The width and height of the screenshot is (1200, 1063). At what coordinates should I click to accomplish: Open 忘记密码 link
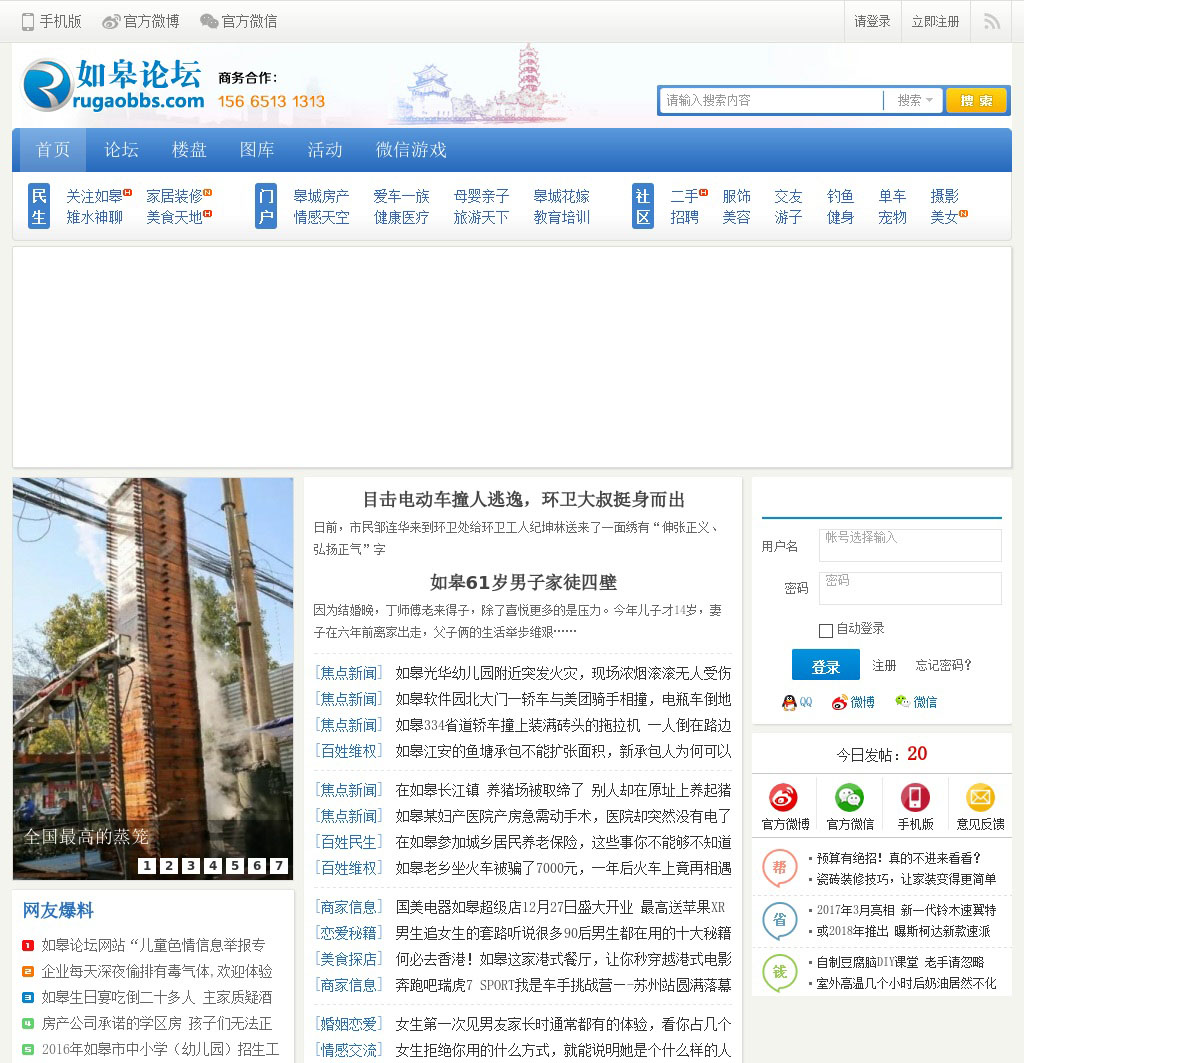943,665
